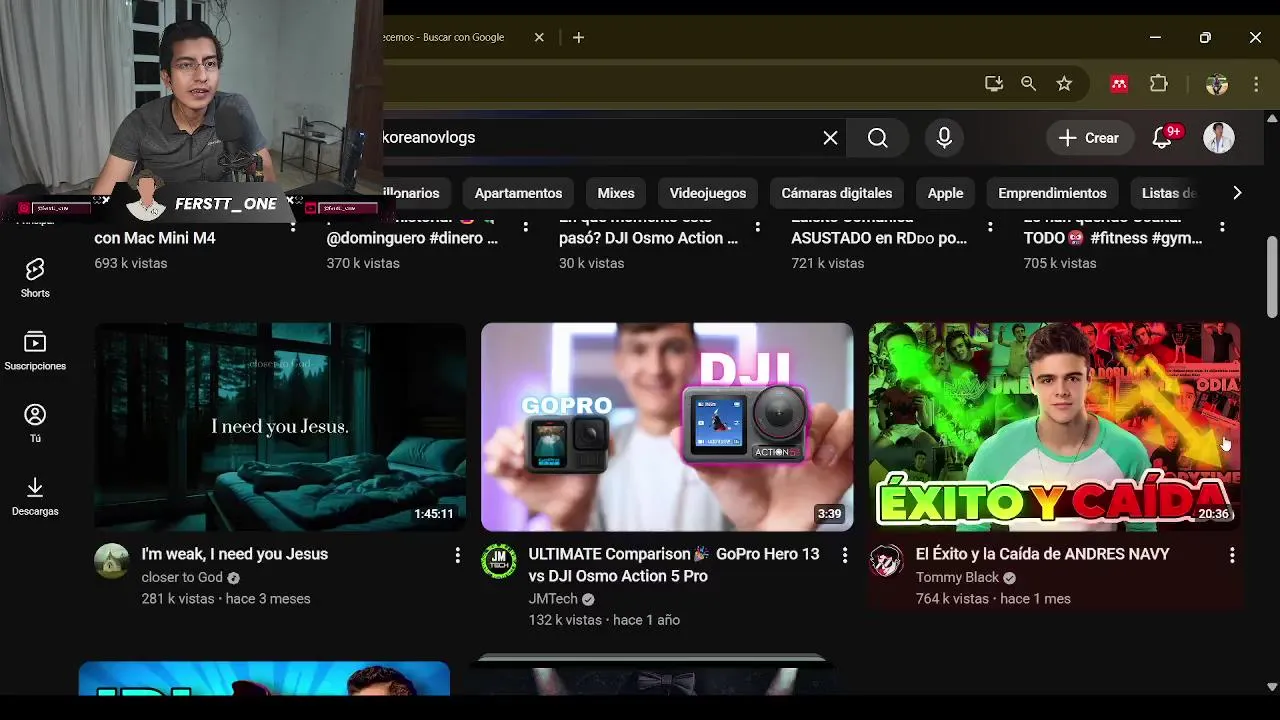Open Chrome profile avatar in toolbar
Image resolution: width=1280 pixels, height=720 pixels.
coord(1217,84)
